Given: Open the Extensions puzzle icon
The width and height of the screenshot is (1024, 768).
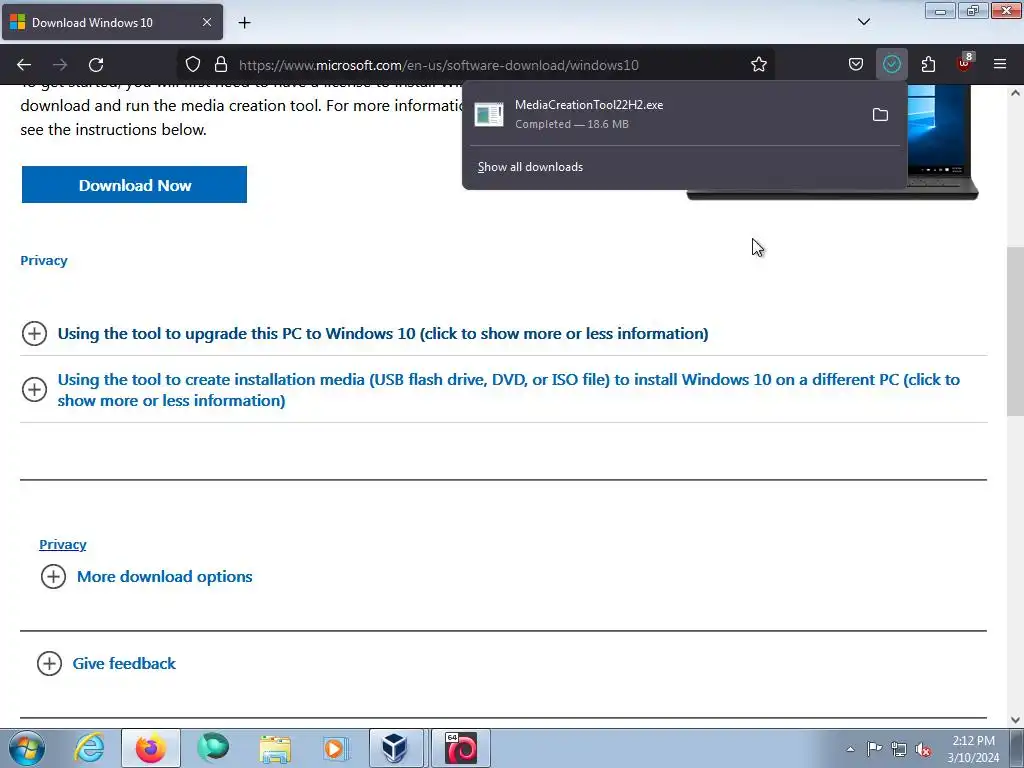Looking at the screenshot, I should (928, 64).
